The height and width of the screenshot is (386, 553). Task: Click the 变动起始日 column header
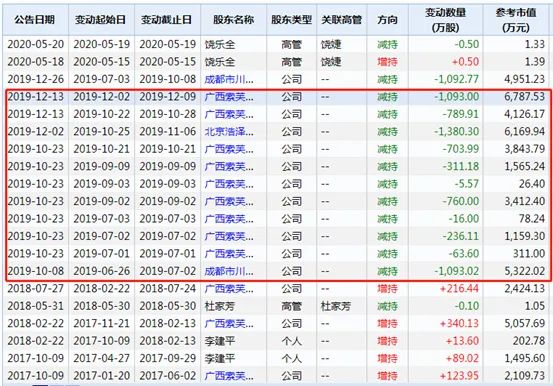coord(101,20)
